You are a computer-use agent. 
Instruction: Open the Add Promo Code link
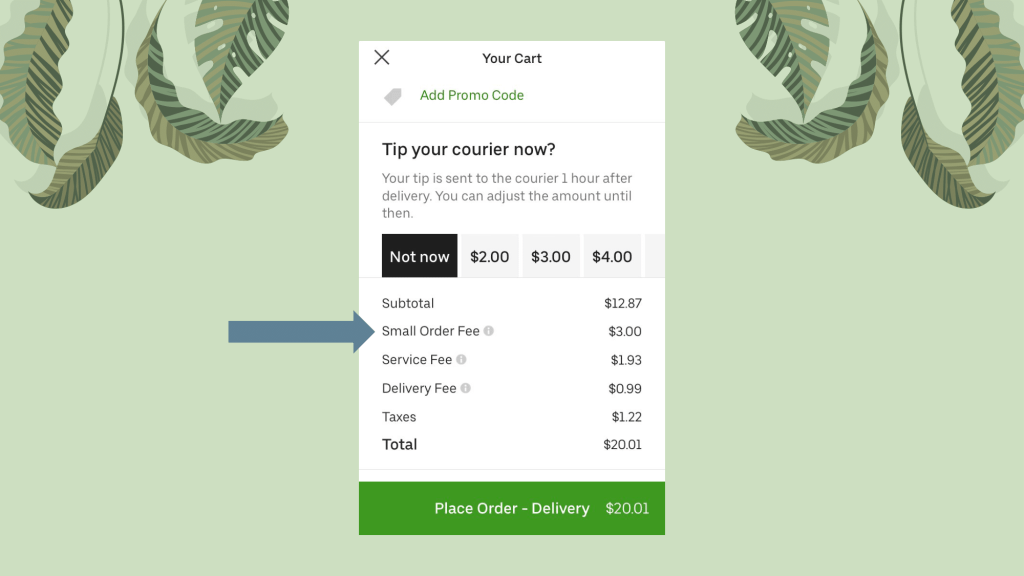[x=472, y=96]
